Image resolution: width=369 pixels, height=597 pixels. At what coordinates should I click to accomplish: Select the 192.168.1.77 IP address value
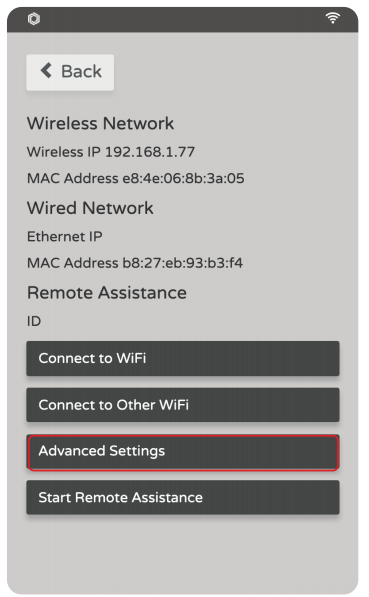coord(150,152)
